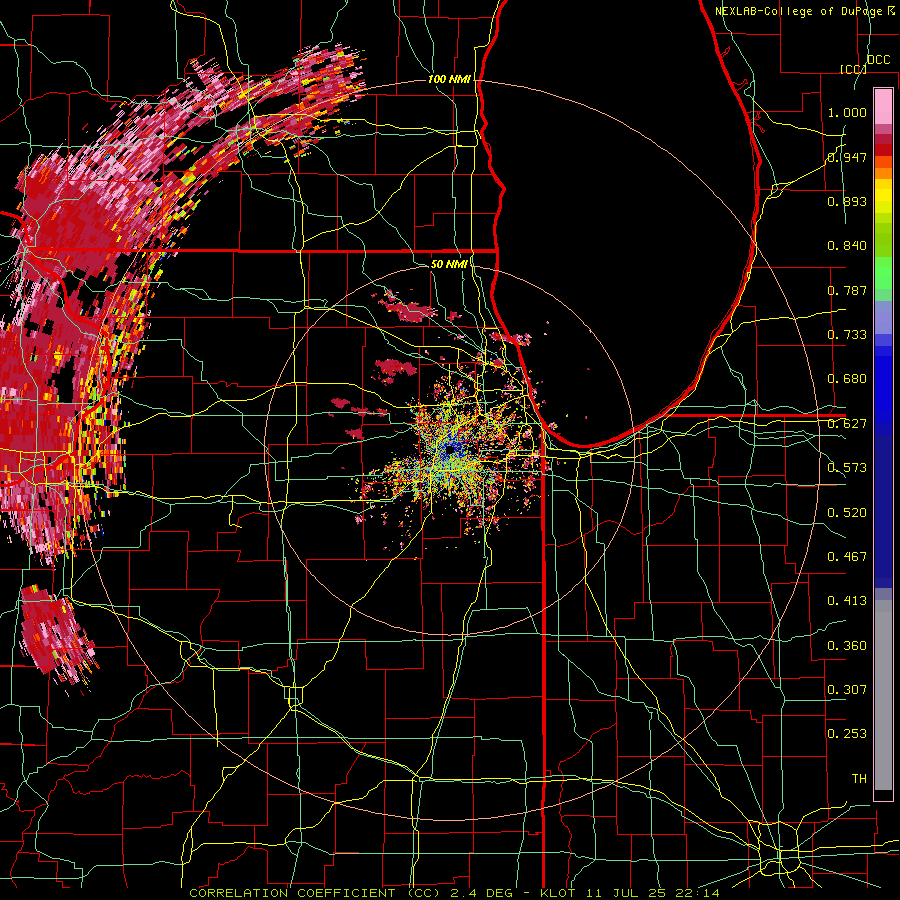
Task: Click the 1.000 value on color scale
Action: (847, 112)
